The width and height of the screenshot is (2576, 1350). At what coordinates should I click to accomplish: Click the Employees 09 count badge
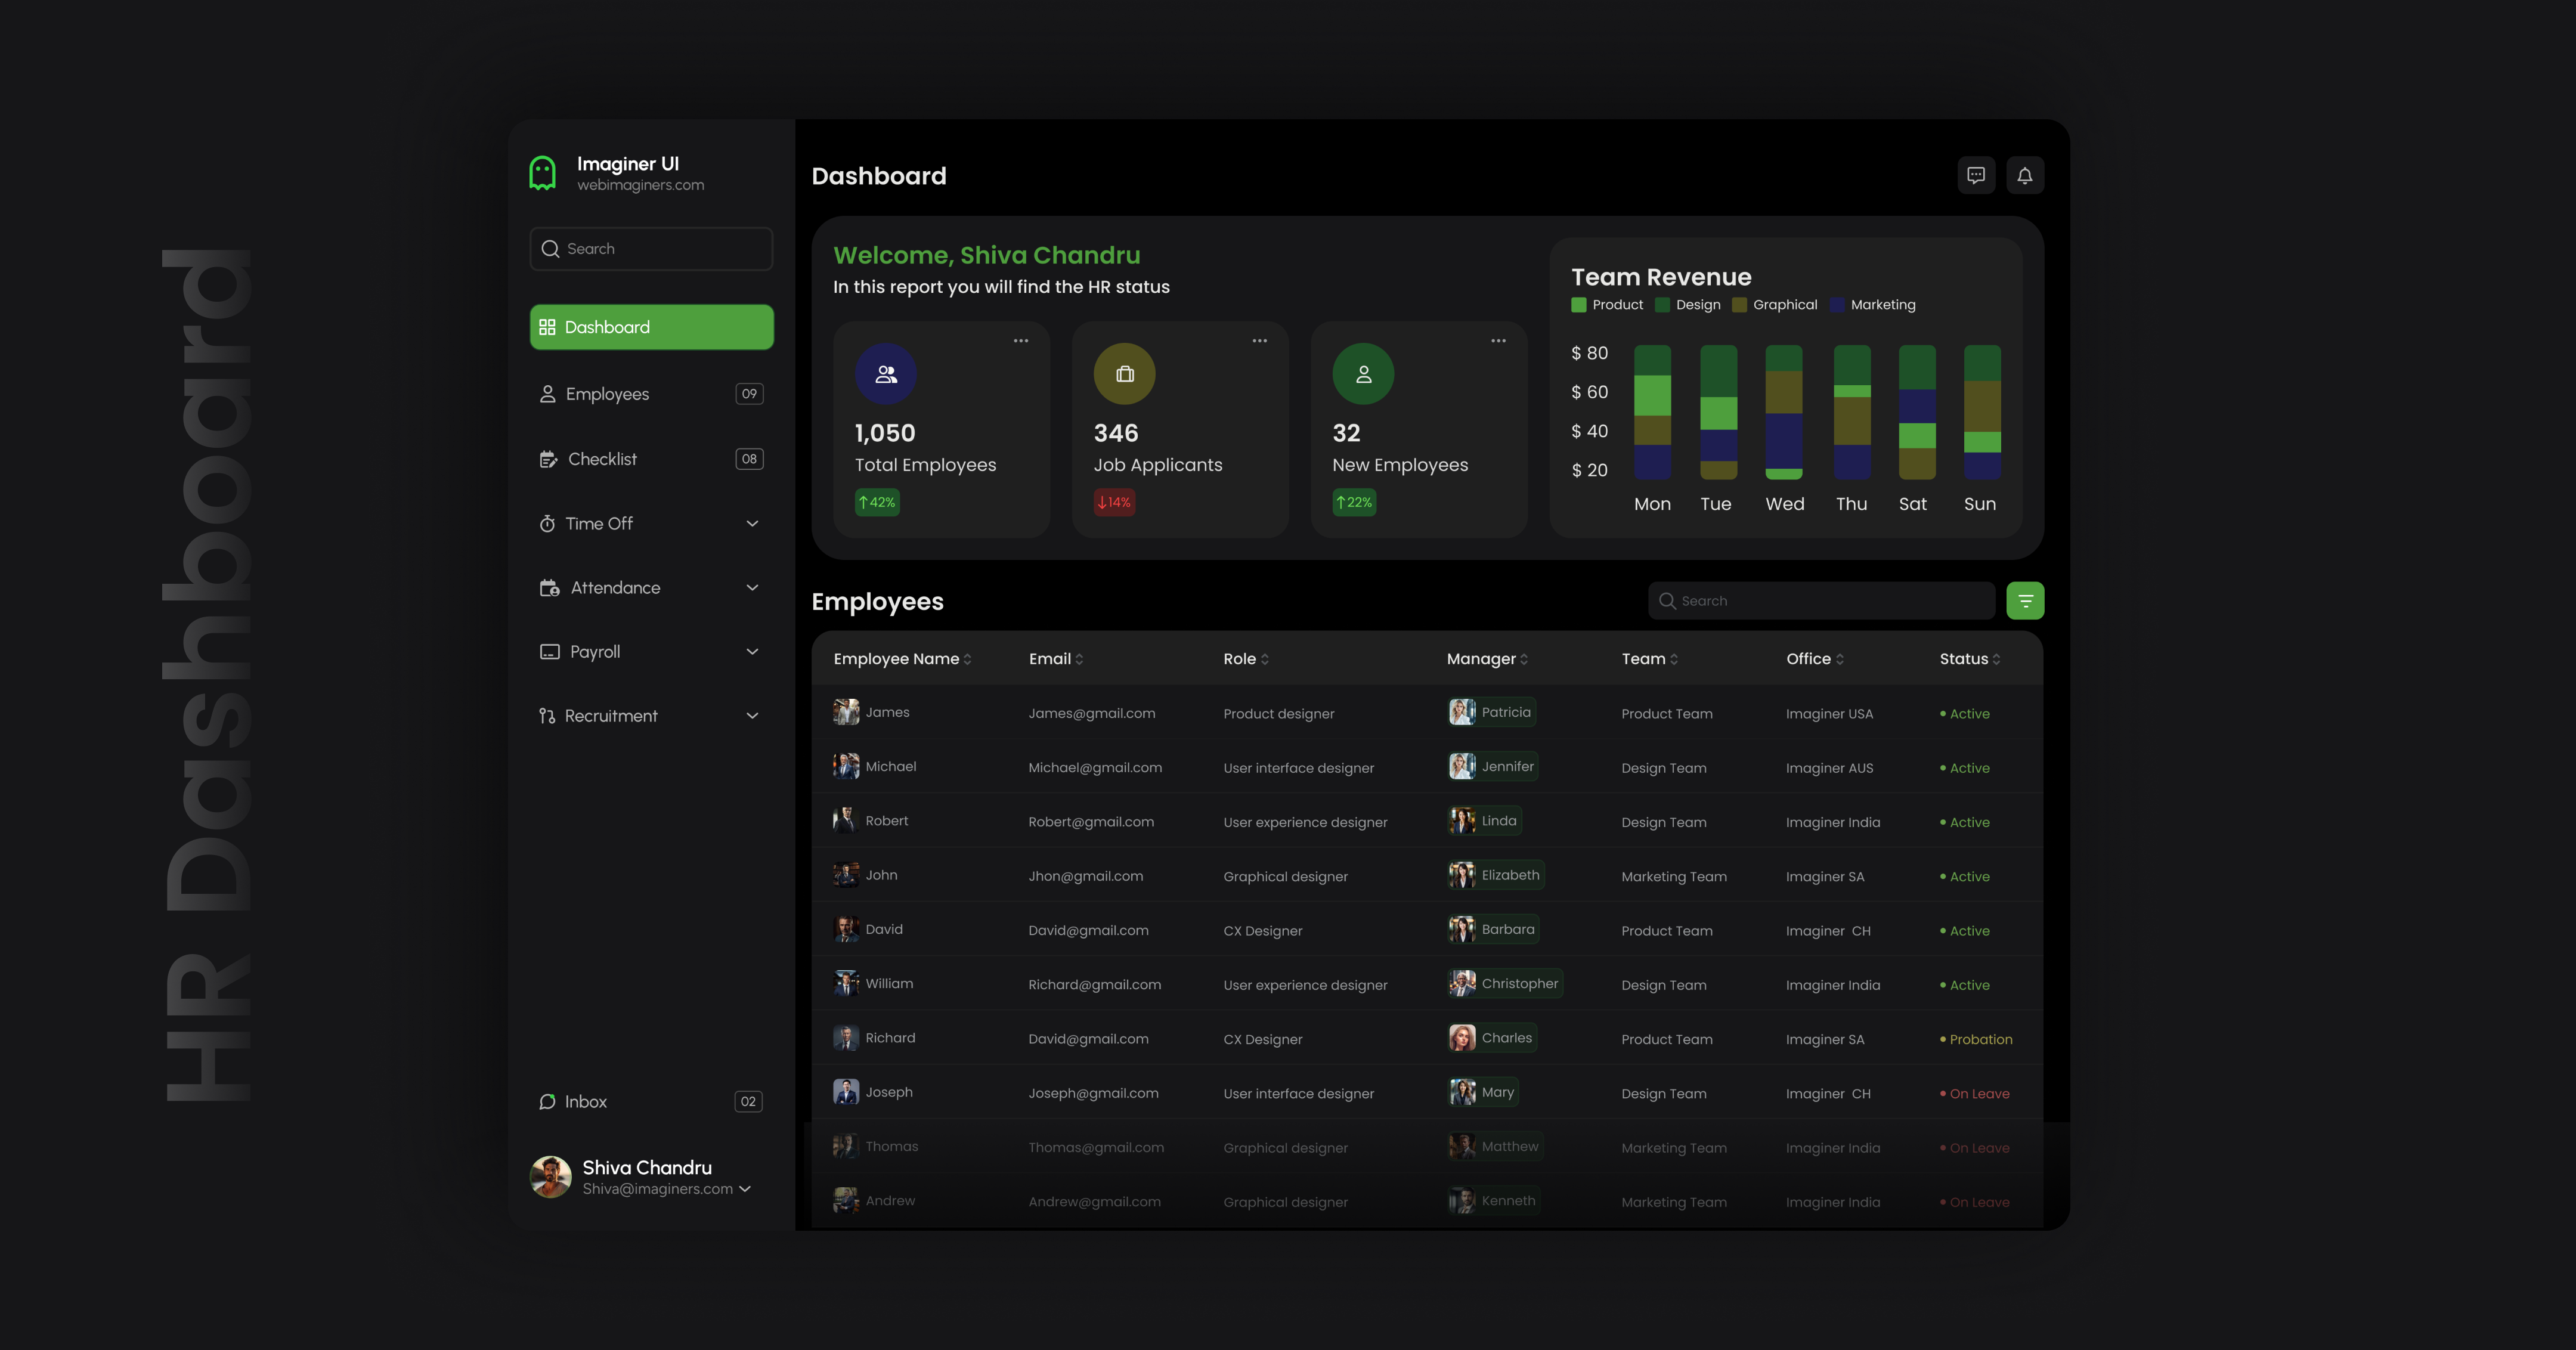(749, 394)
